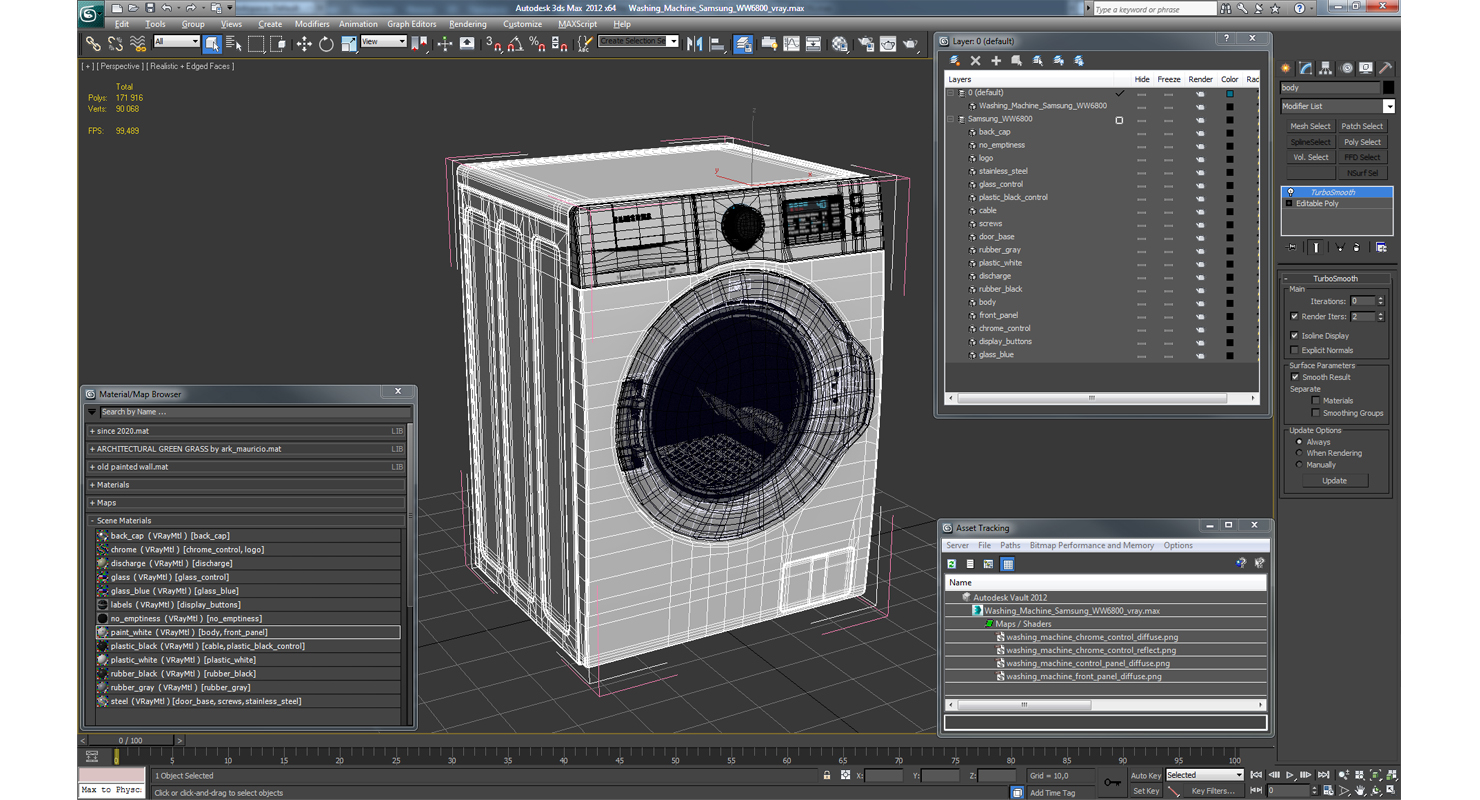Select the Manually update radio button
This screenshot has height=800, width=1480.
pos(1299,465)
